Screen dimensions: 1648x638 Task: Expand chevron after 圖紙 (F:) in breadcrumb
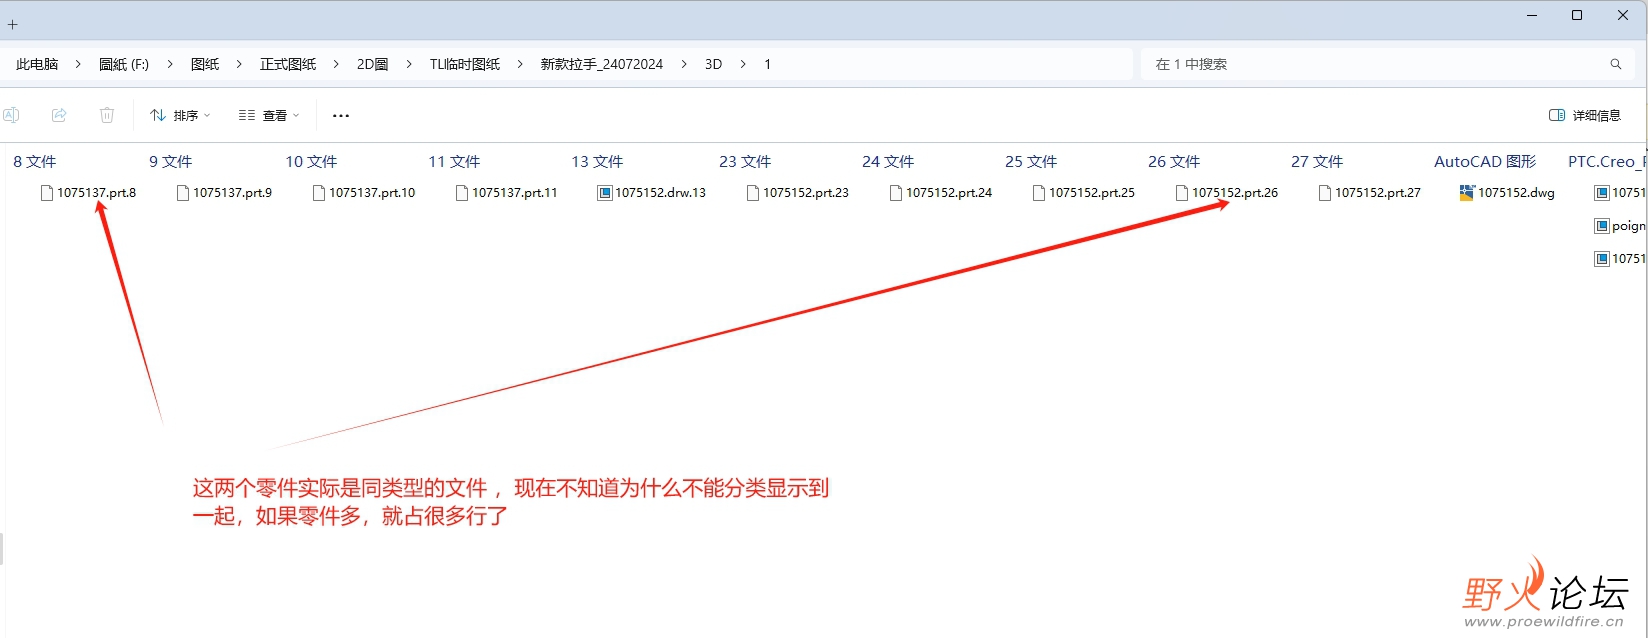170,64
